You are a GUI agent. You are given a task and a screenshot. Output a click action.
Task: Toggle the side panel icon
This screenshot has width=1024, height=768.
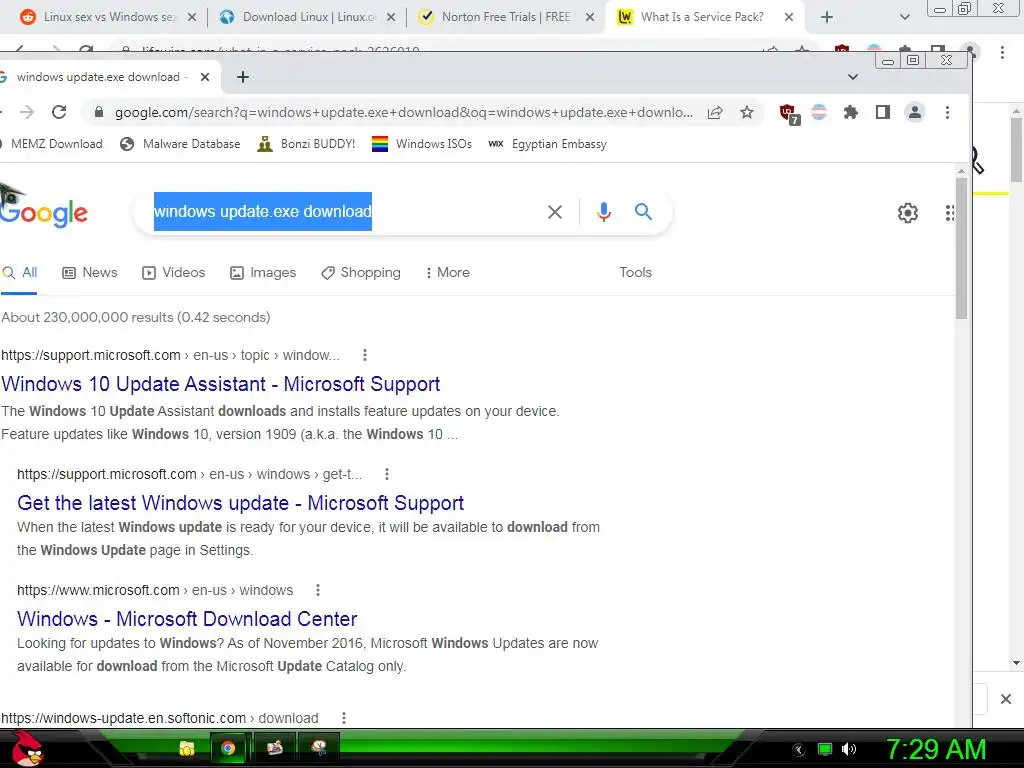pos(882,112)
